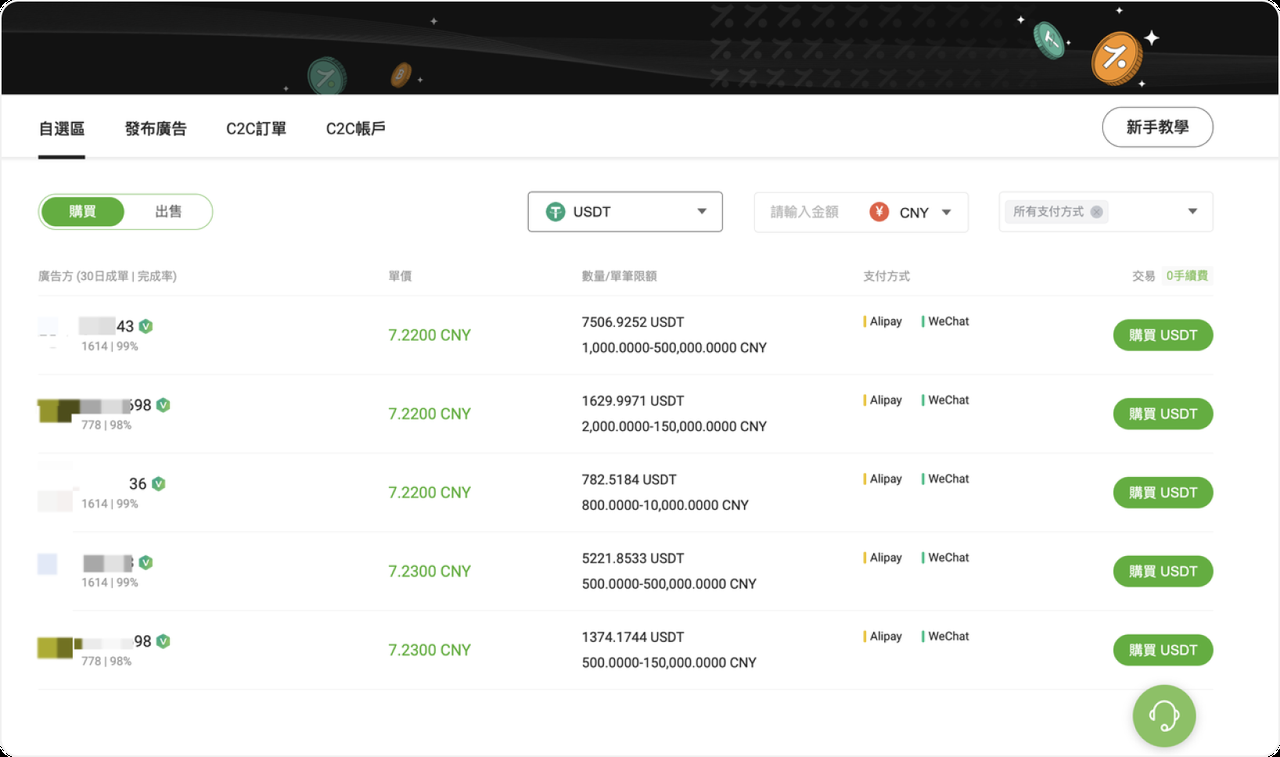Open the C2C訂單 tab

(x=256, y=129)
